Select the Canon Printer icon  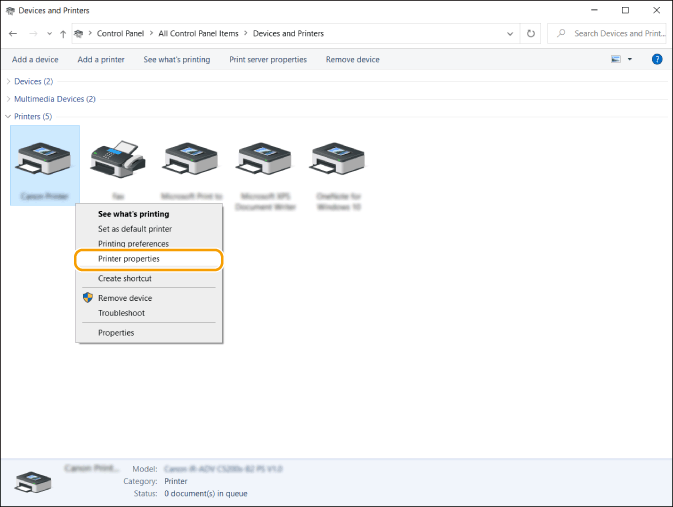(44, 159)
